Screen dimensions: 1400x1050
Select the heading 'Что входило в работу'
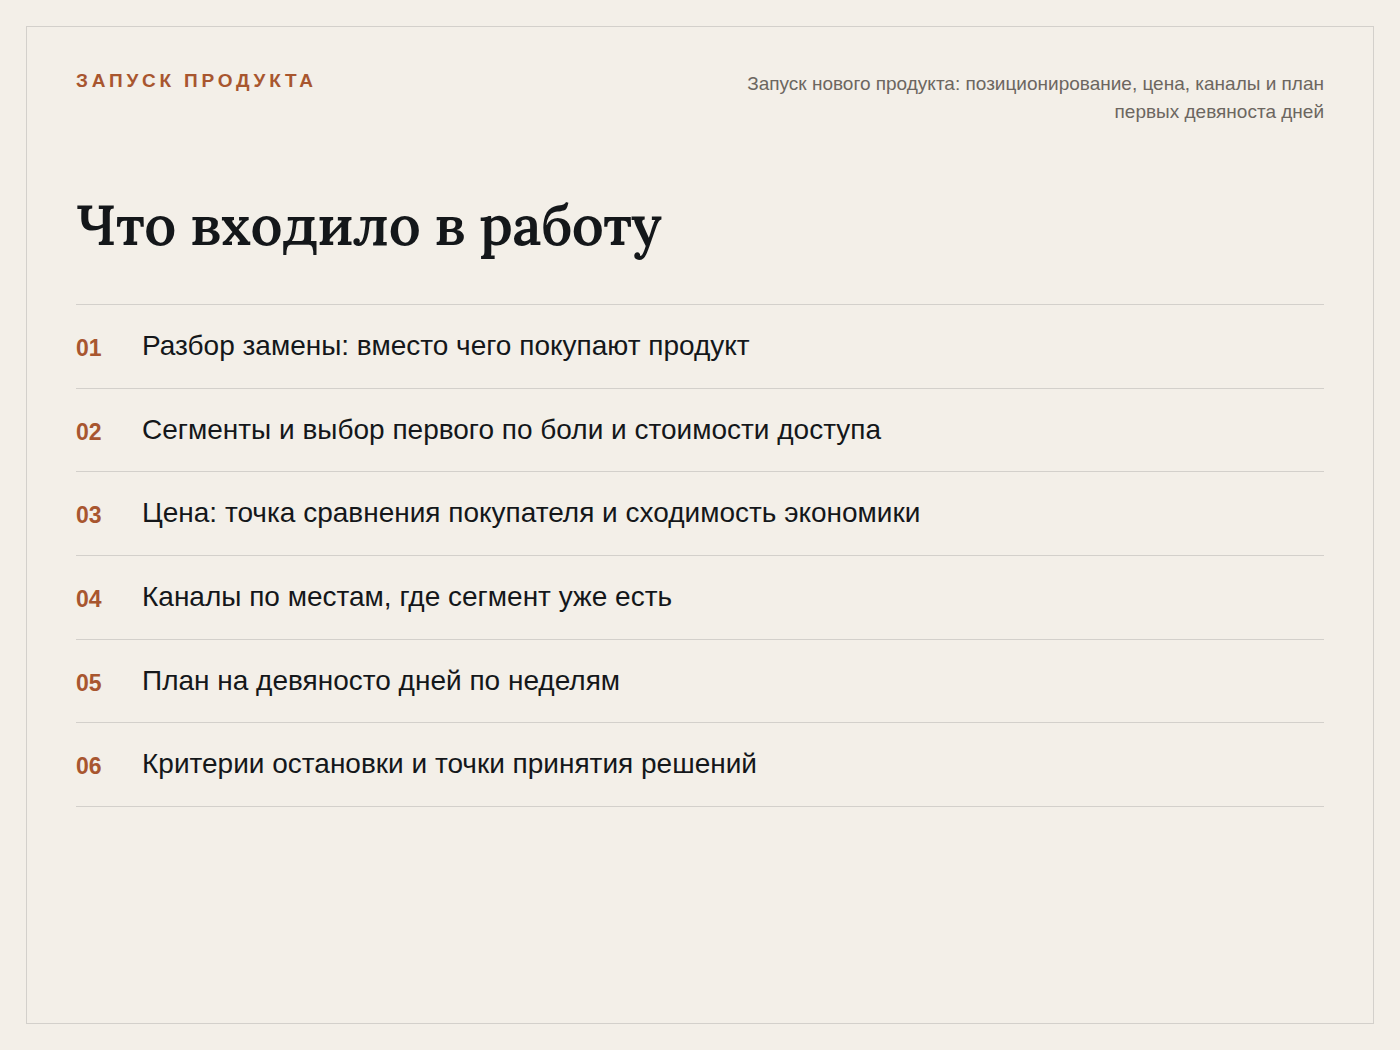(x=369, y=228)
